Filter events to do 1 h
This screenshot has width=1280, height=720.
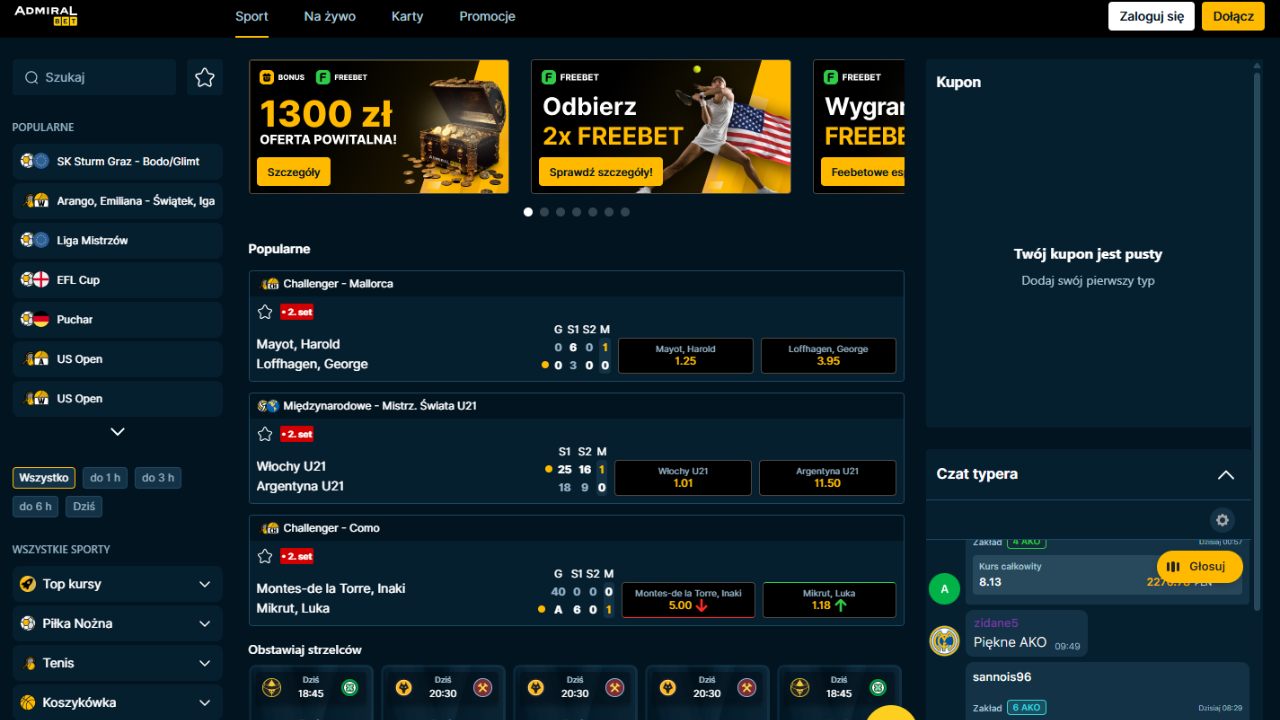coord(104,478)
